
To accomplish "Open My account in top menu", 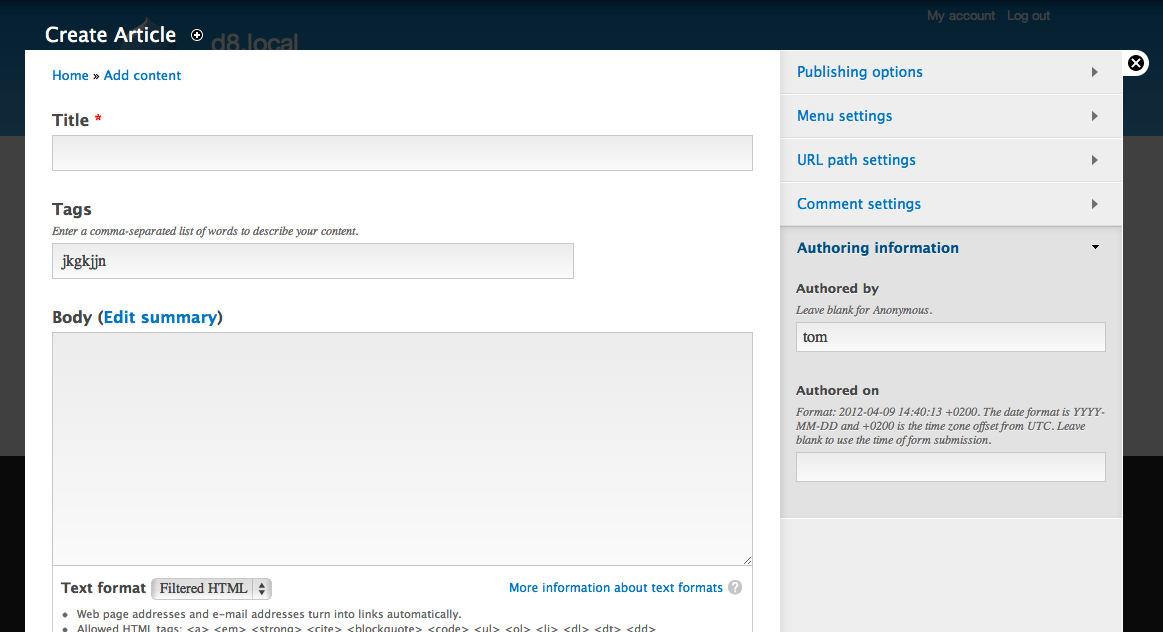I will coord(961,16).
